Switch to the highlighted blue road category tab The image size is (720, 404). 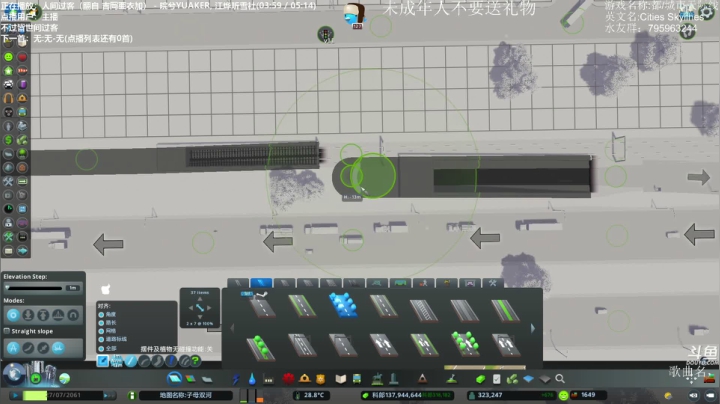[261, 283]
